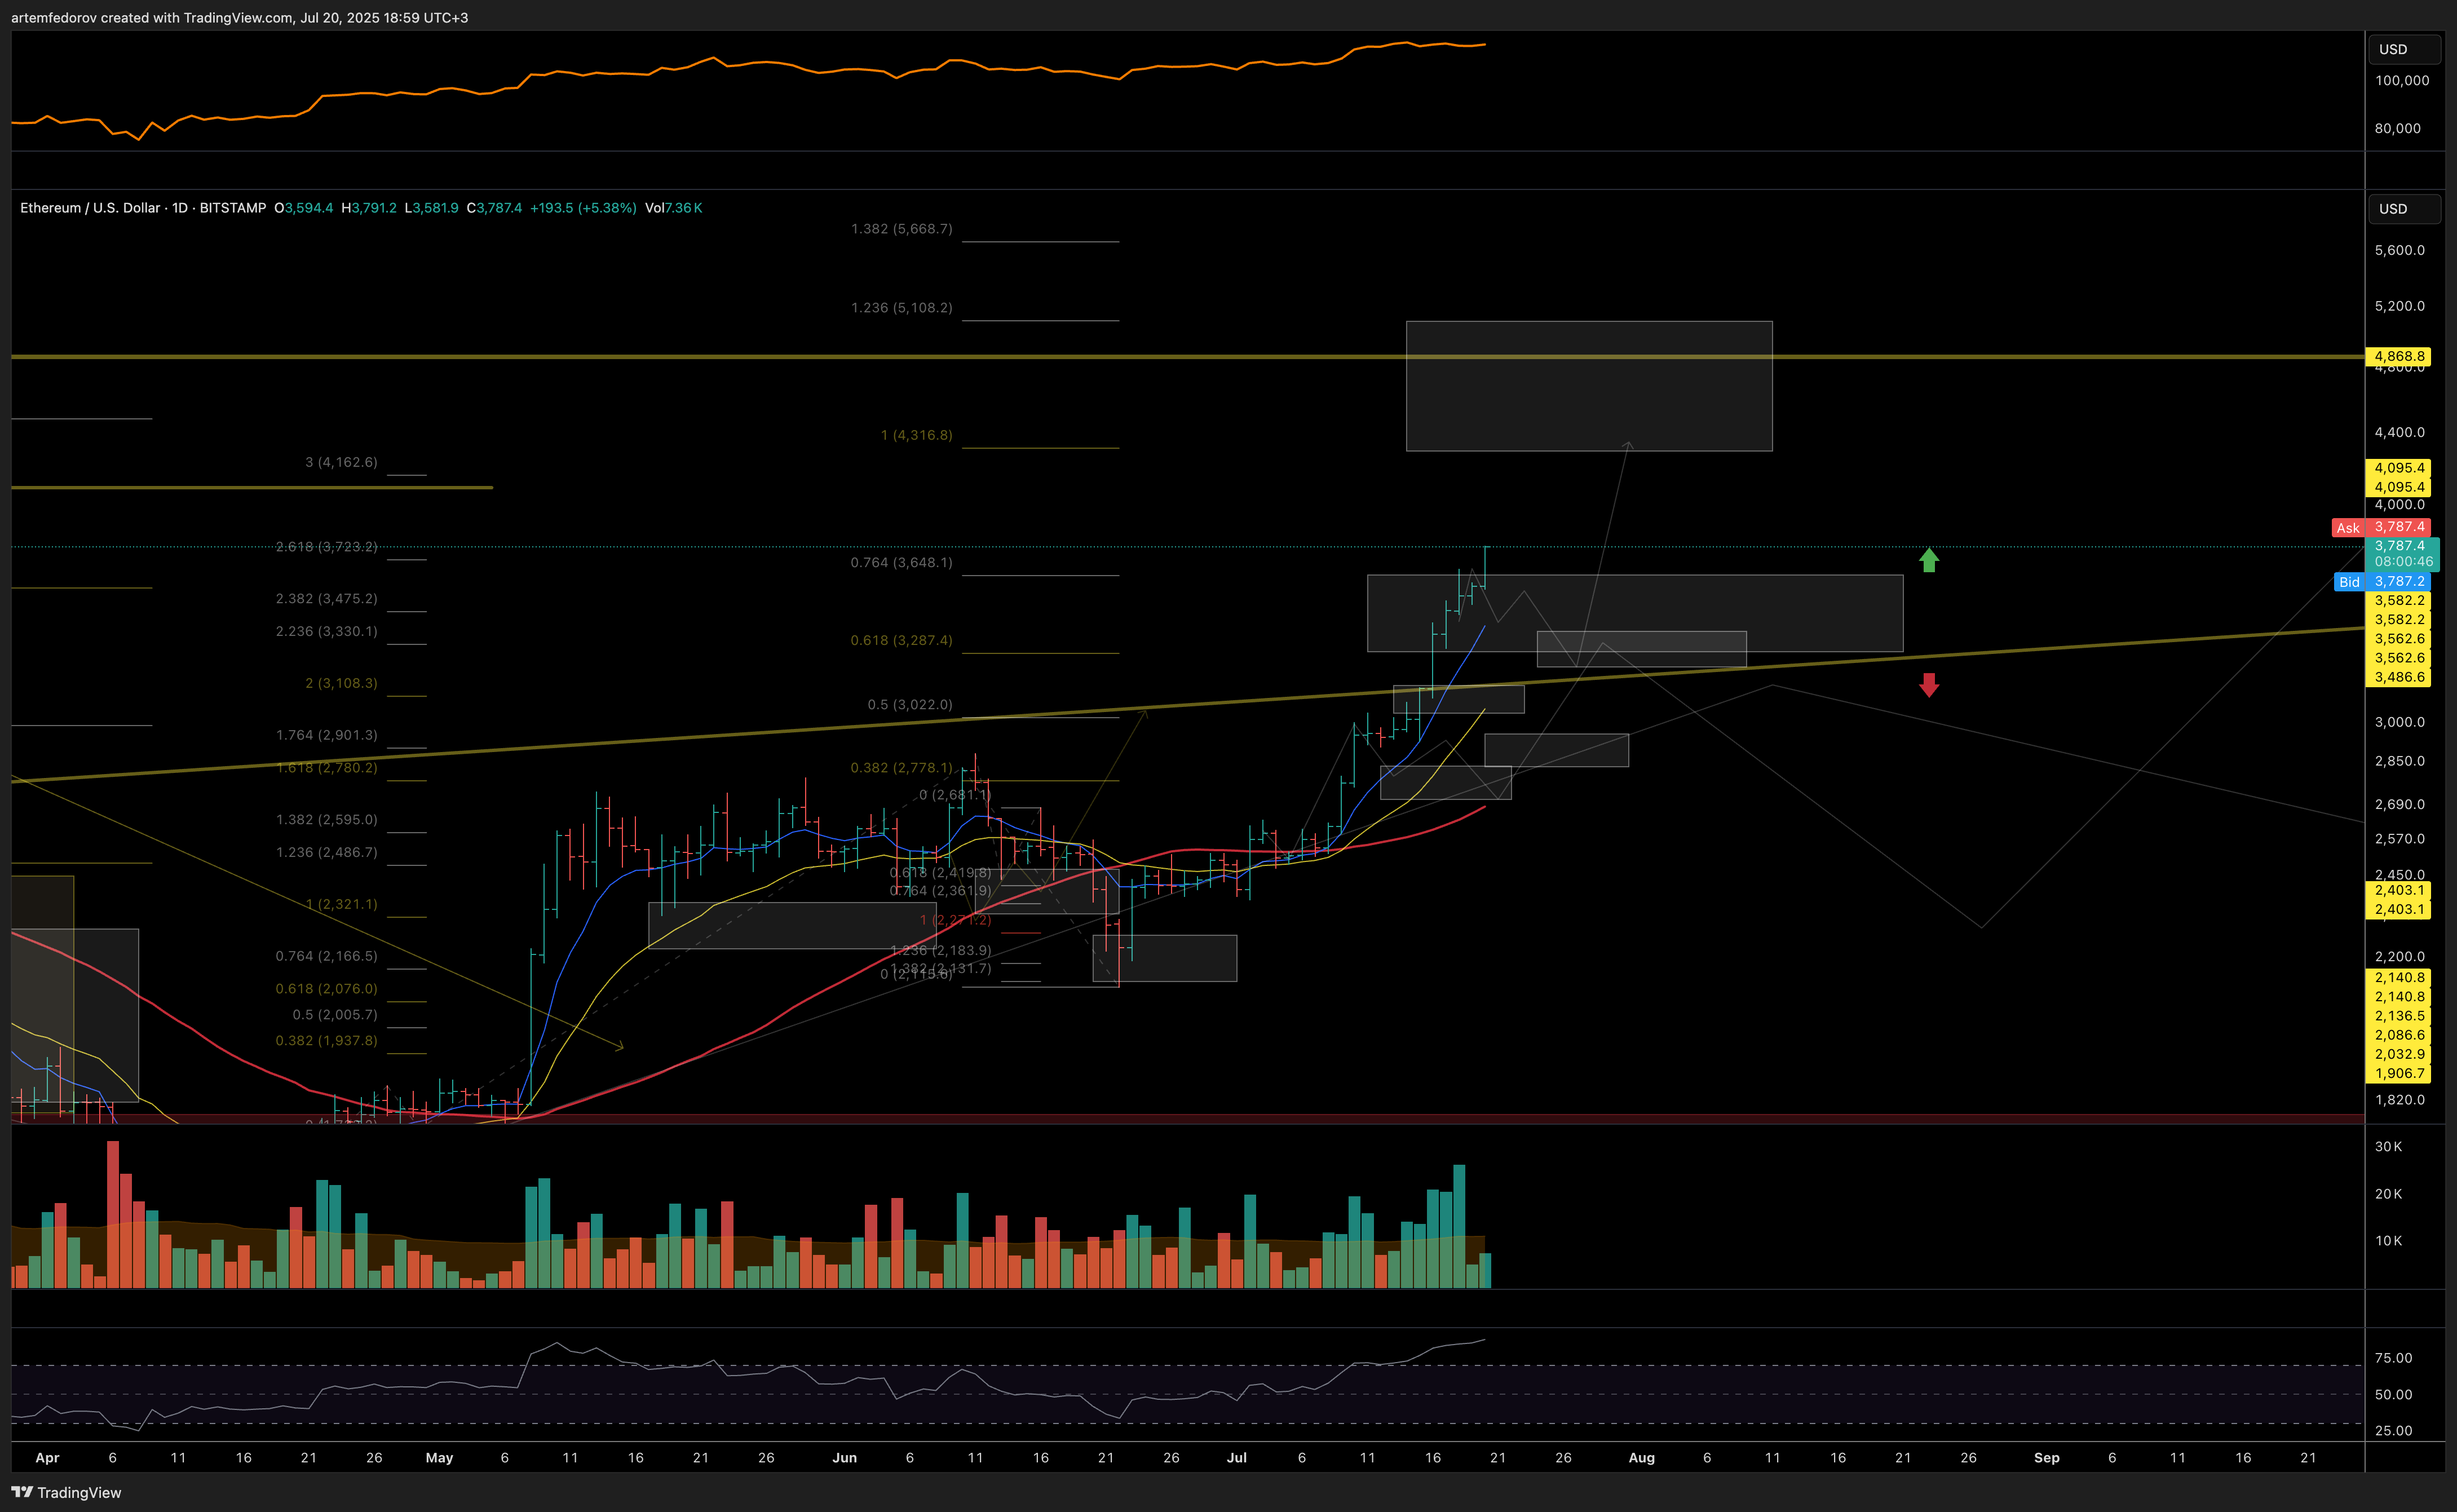Click the 75.00 tick on the RSI scale
This screenshot has height=1512, width=2457.
pos(2393,1358)
